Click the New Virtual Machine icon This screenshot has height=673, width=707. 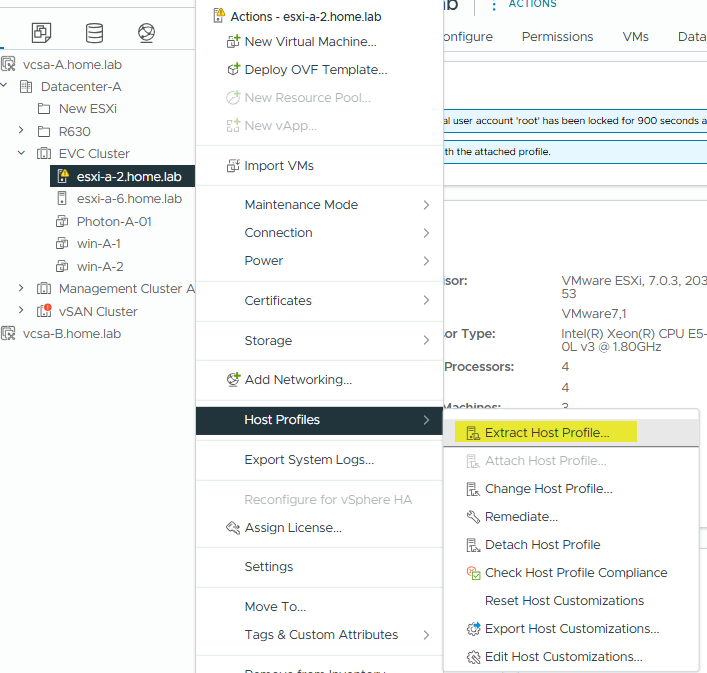point(233,41)
